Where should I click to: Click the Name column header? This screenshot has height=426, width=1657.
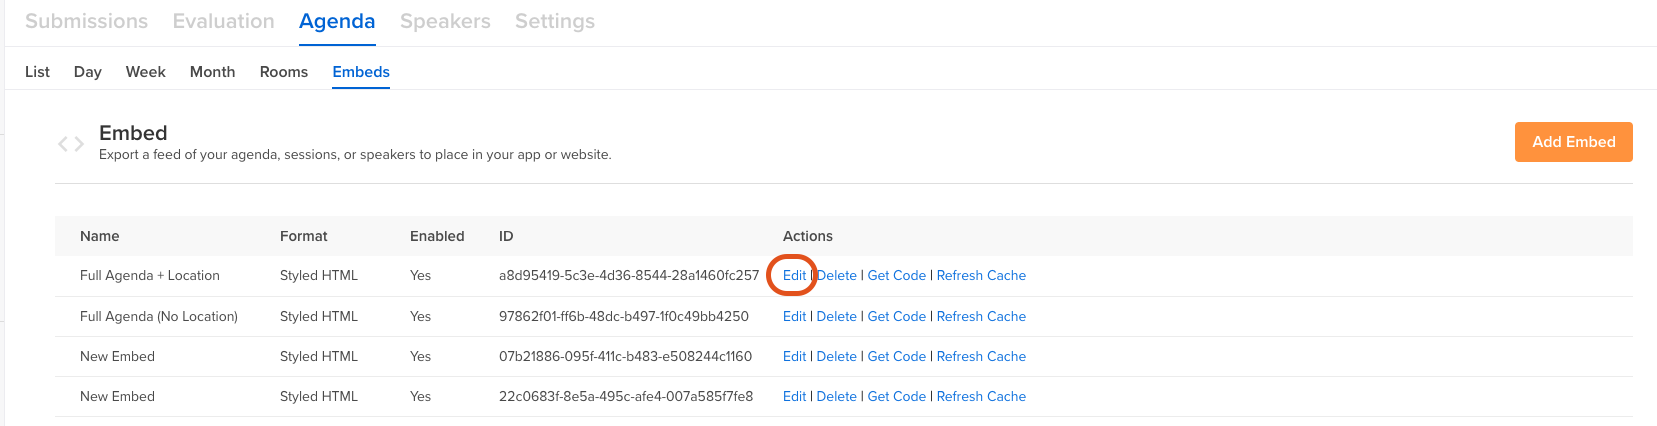[x=100, y=236]
